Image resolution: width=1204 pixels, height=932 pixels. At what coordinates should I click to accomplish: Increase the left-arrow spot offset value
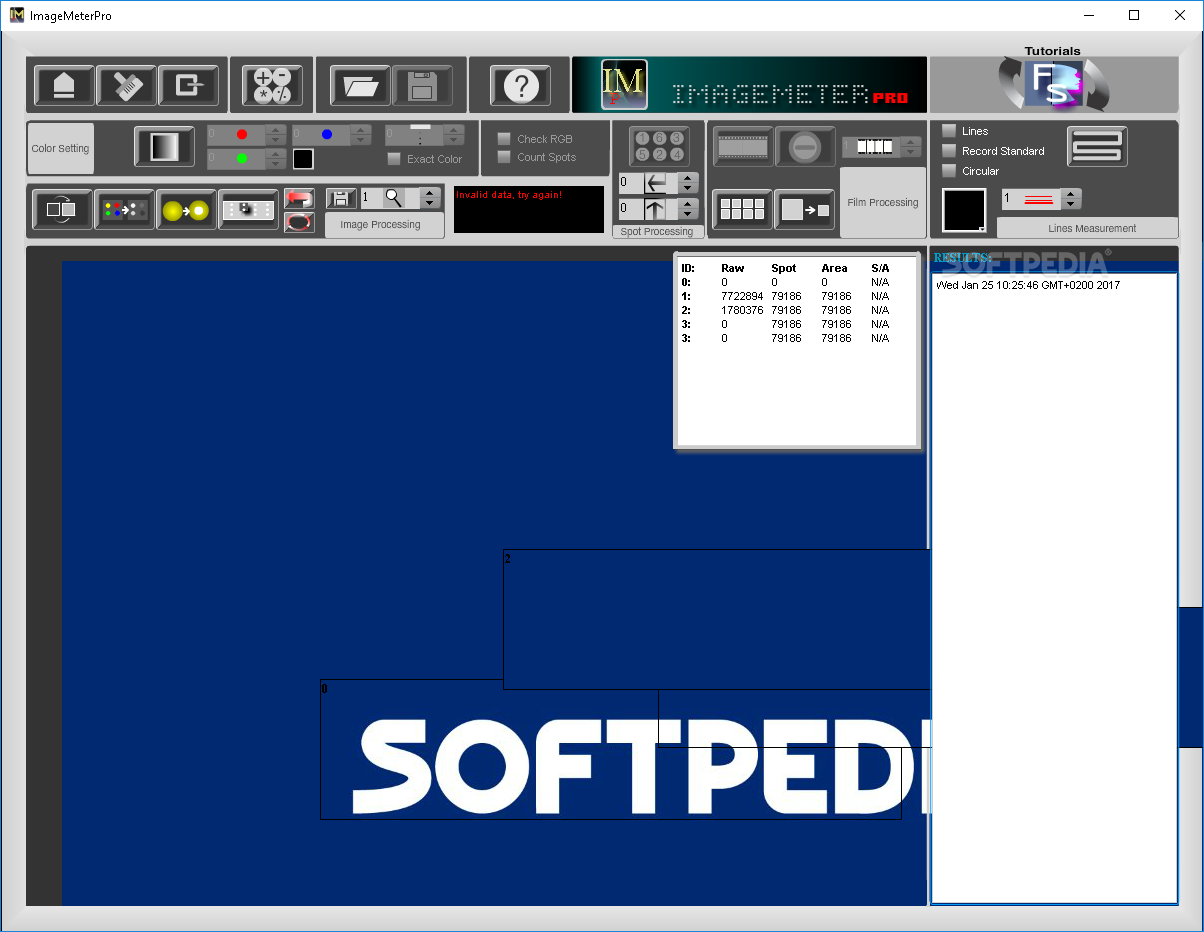688,178
